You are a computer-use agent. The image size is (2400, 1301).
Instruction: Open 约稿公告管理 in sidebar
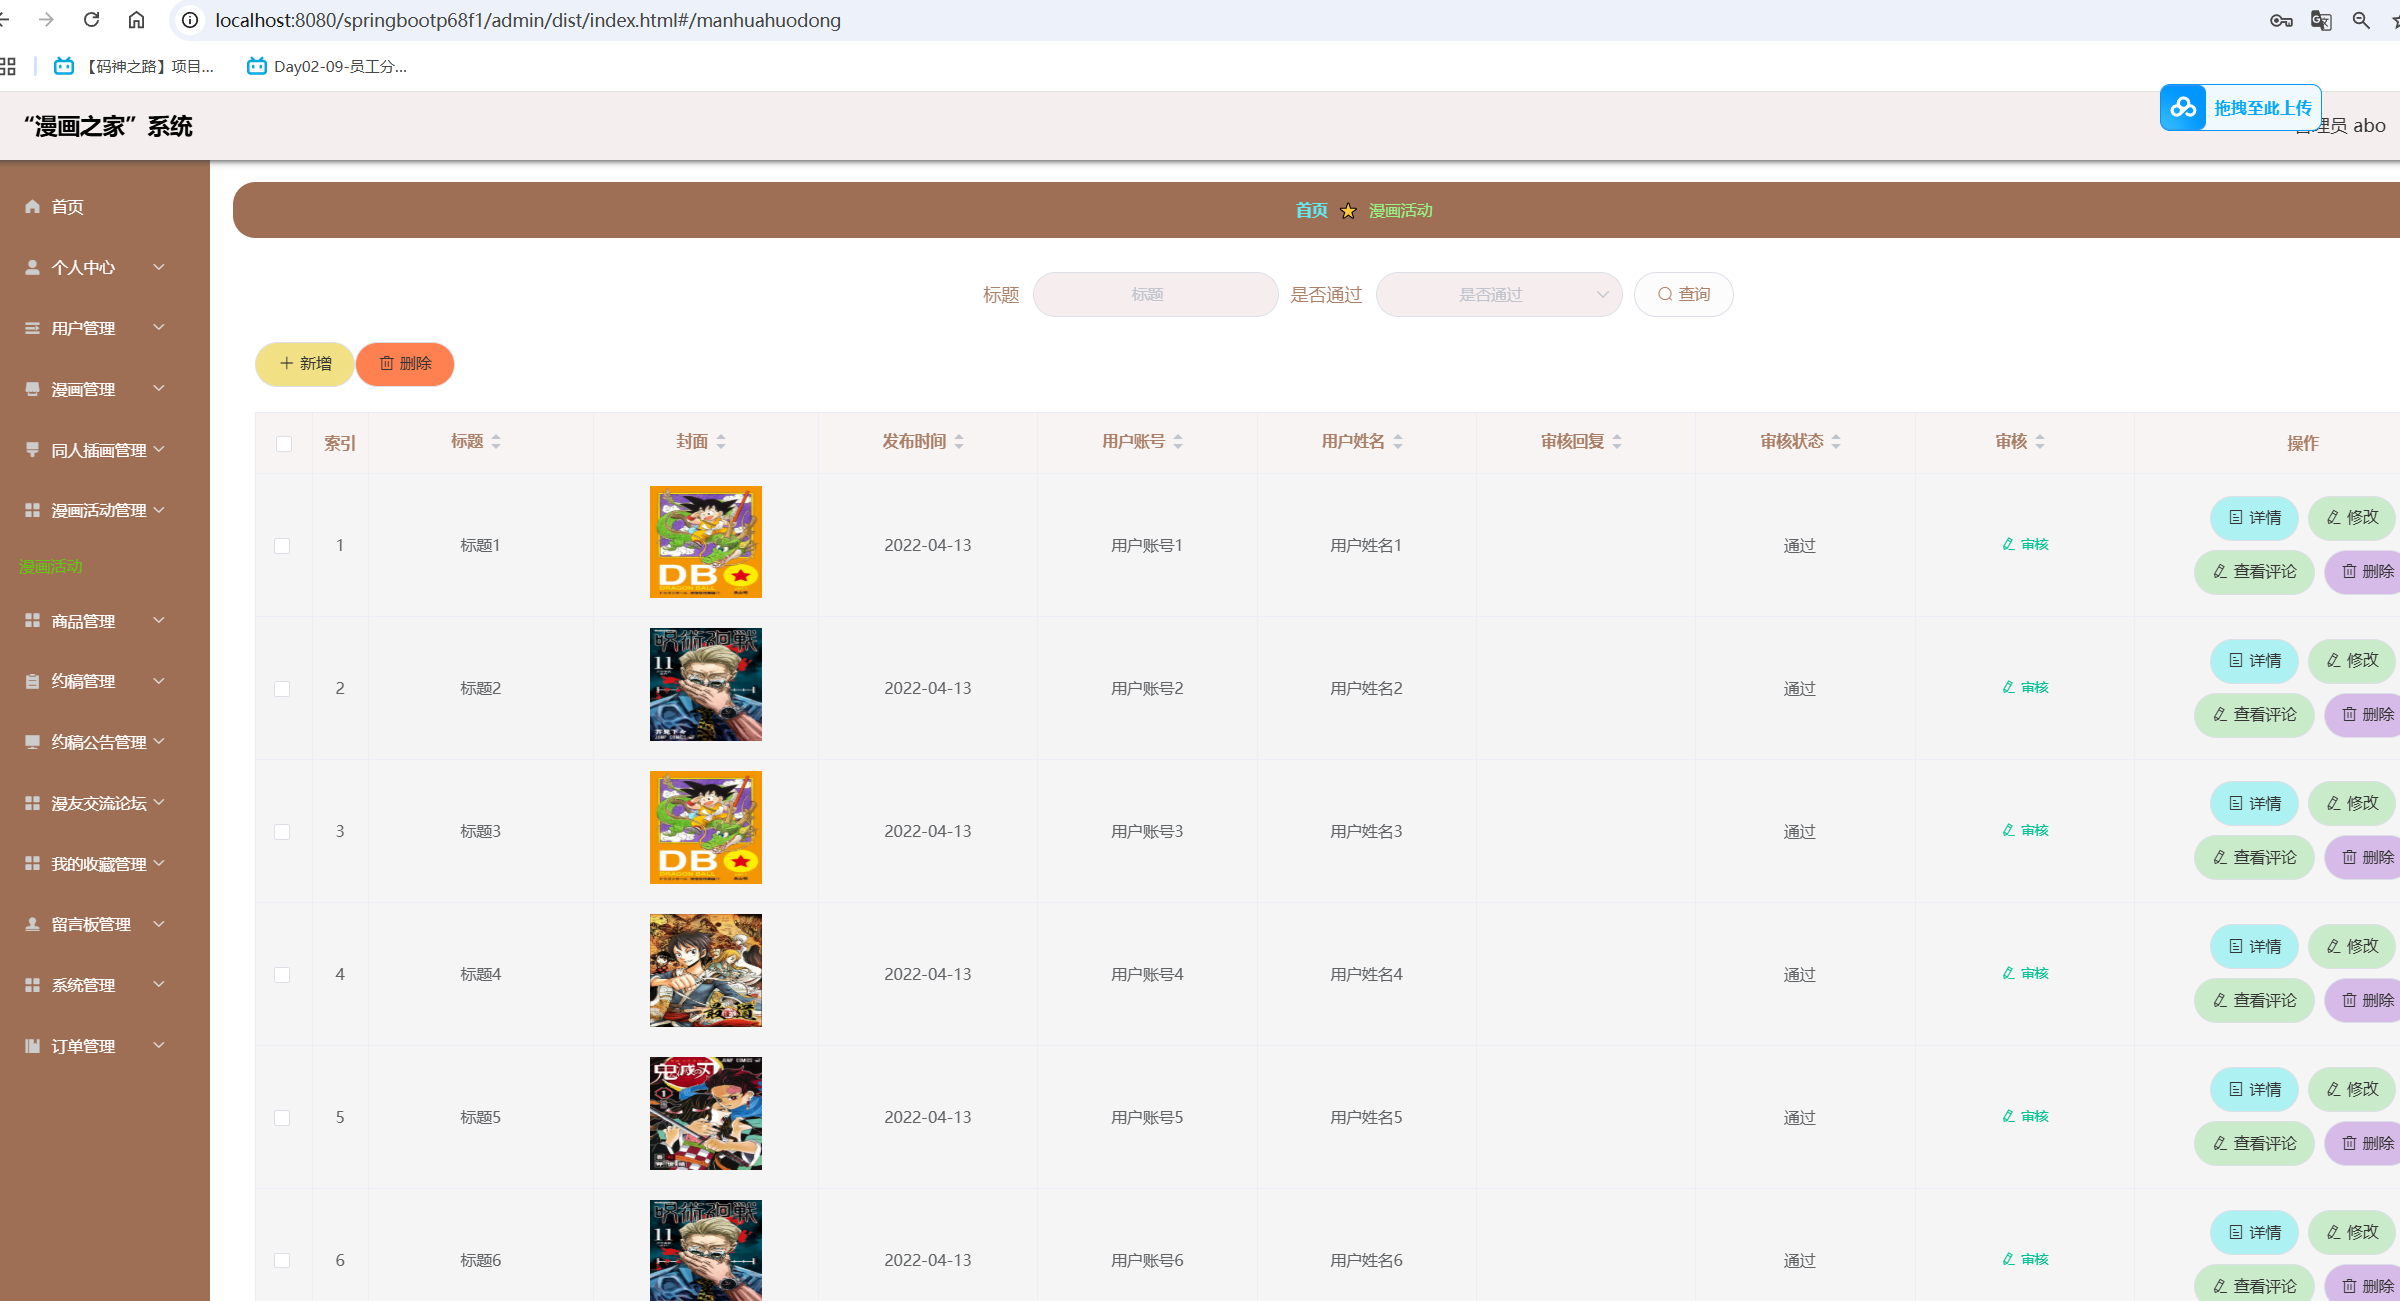coord(105,743)
